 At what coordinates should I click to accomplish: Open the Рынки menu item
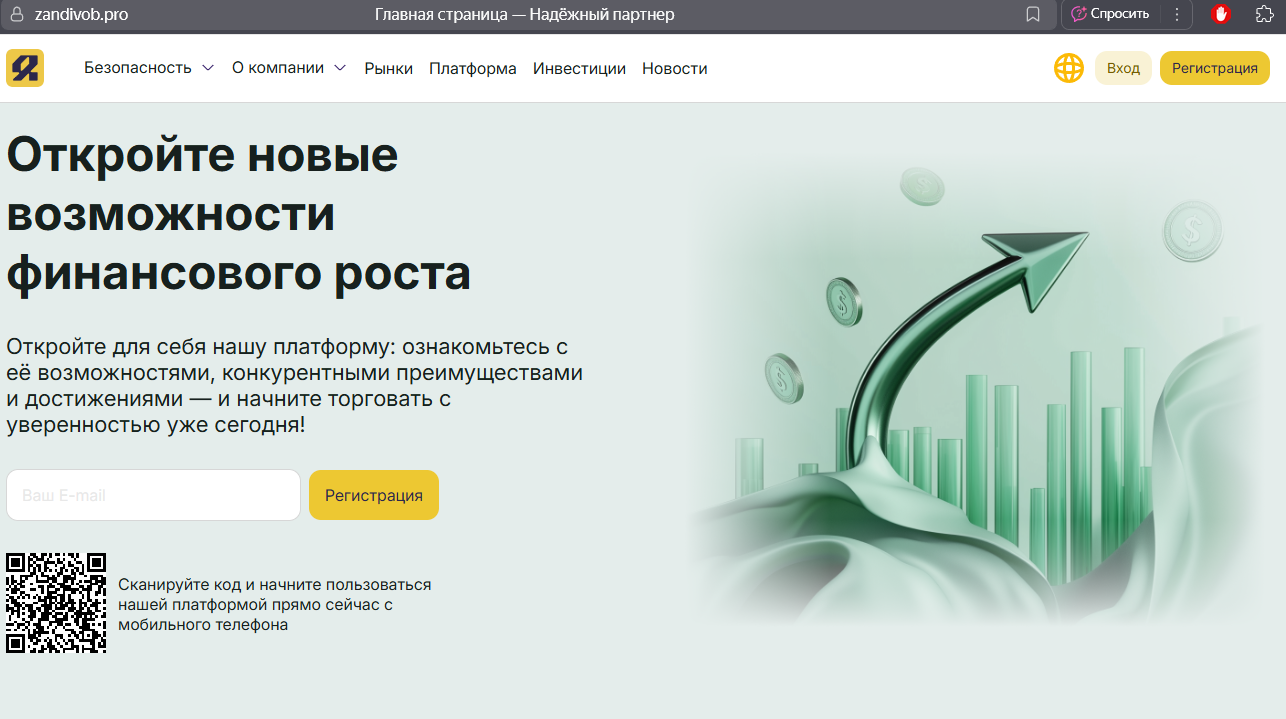[388, 69]
